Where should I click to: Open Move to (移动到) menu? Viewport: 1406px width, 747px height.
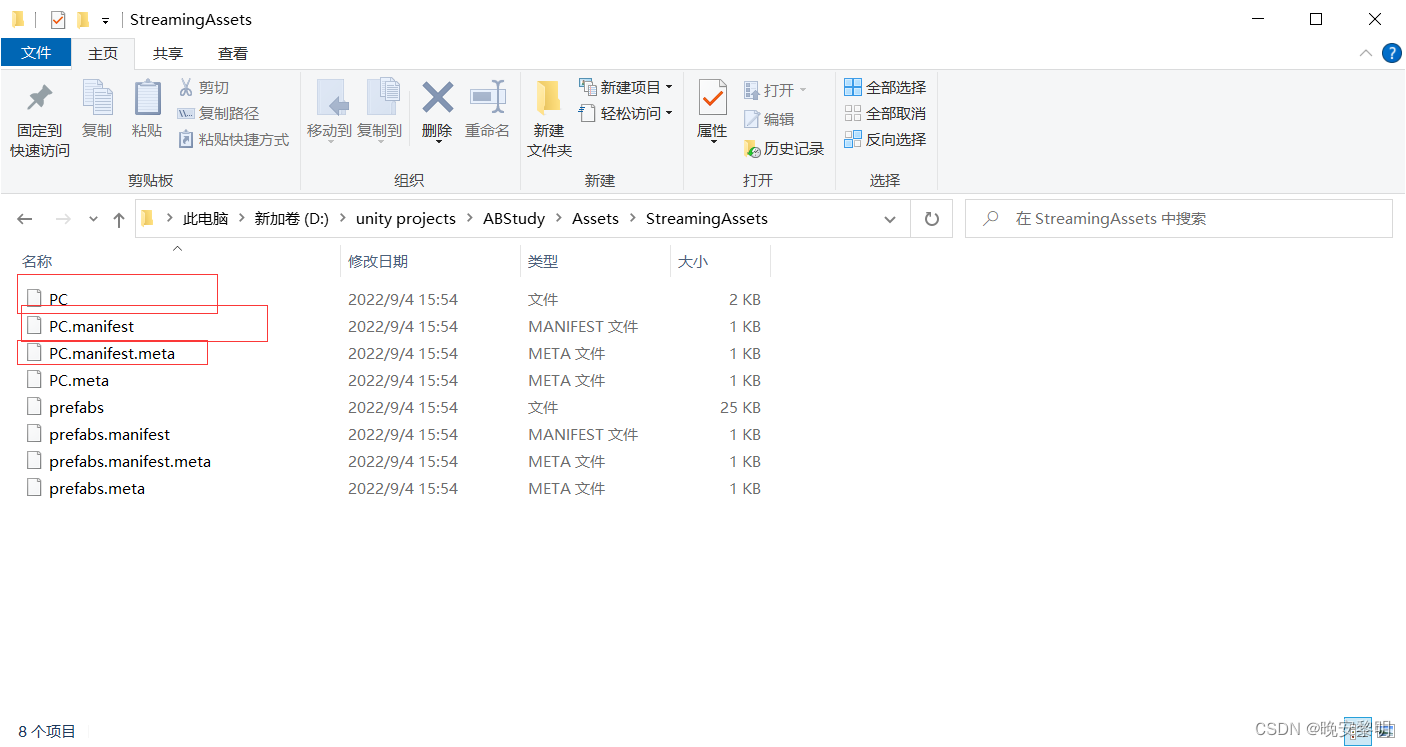point(329,111)
